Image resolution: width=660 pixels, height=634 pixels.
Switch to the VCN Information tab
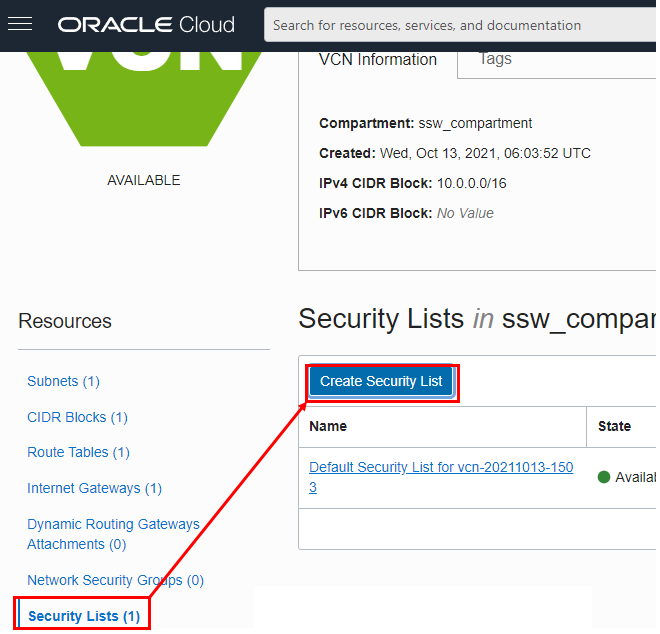tap(378, 60)
